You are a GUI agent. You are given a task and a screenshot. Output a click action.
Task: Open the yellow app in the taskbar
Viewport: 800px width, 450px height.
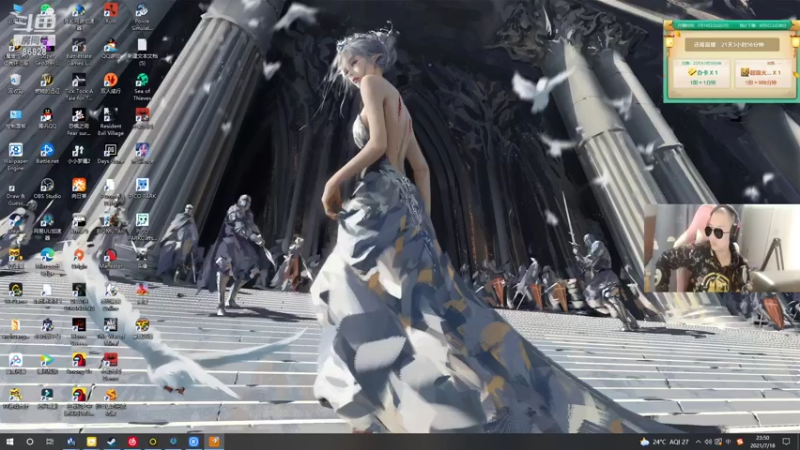pyautogui.click(x=91, y=442)
